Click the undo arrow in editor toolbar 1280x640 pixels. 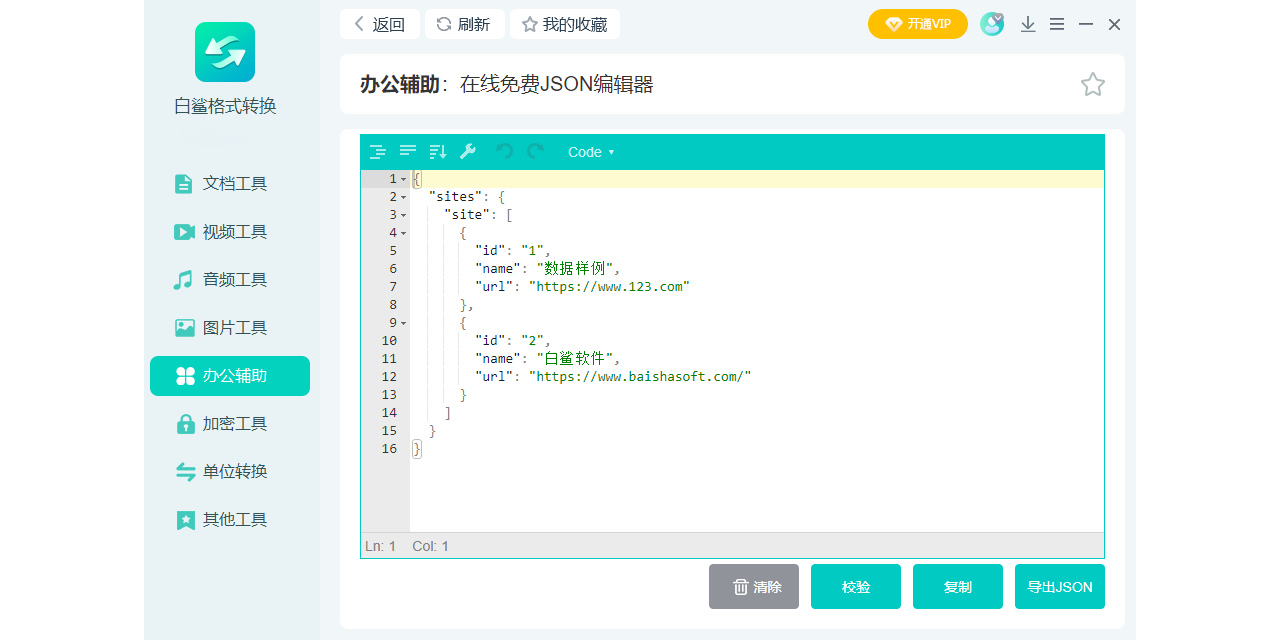tap(505, 152)
